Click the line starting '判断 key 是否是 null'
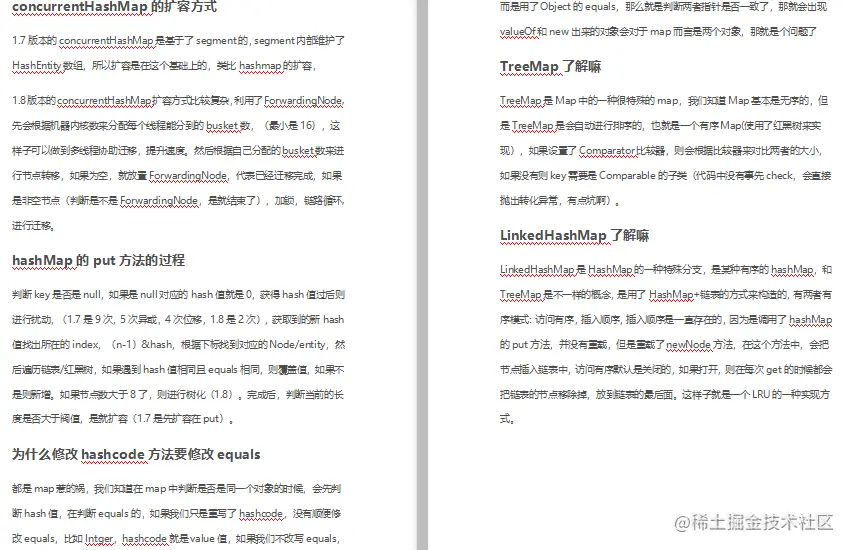The width and height of the screenshot is (851, 550). [178, 295]
